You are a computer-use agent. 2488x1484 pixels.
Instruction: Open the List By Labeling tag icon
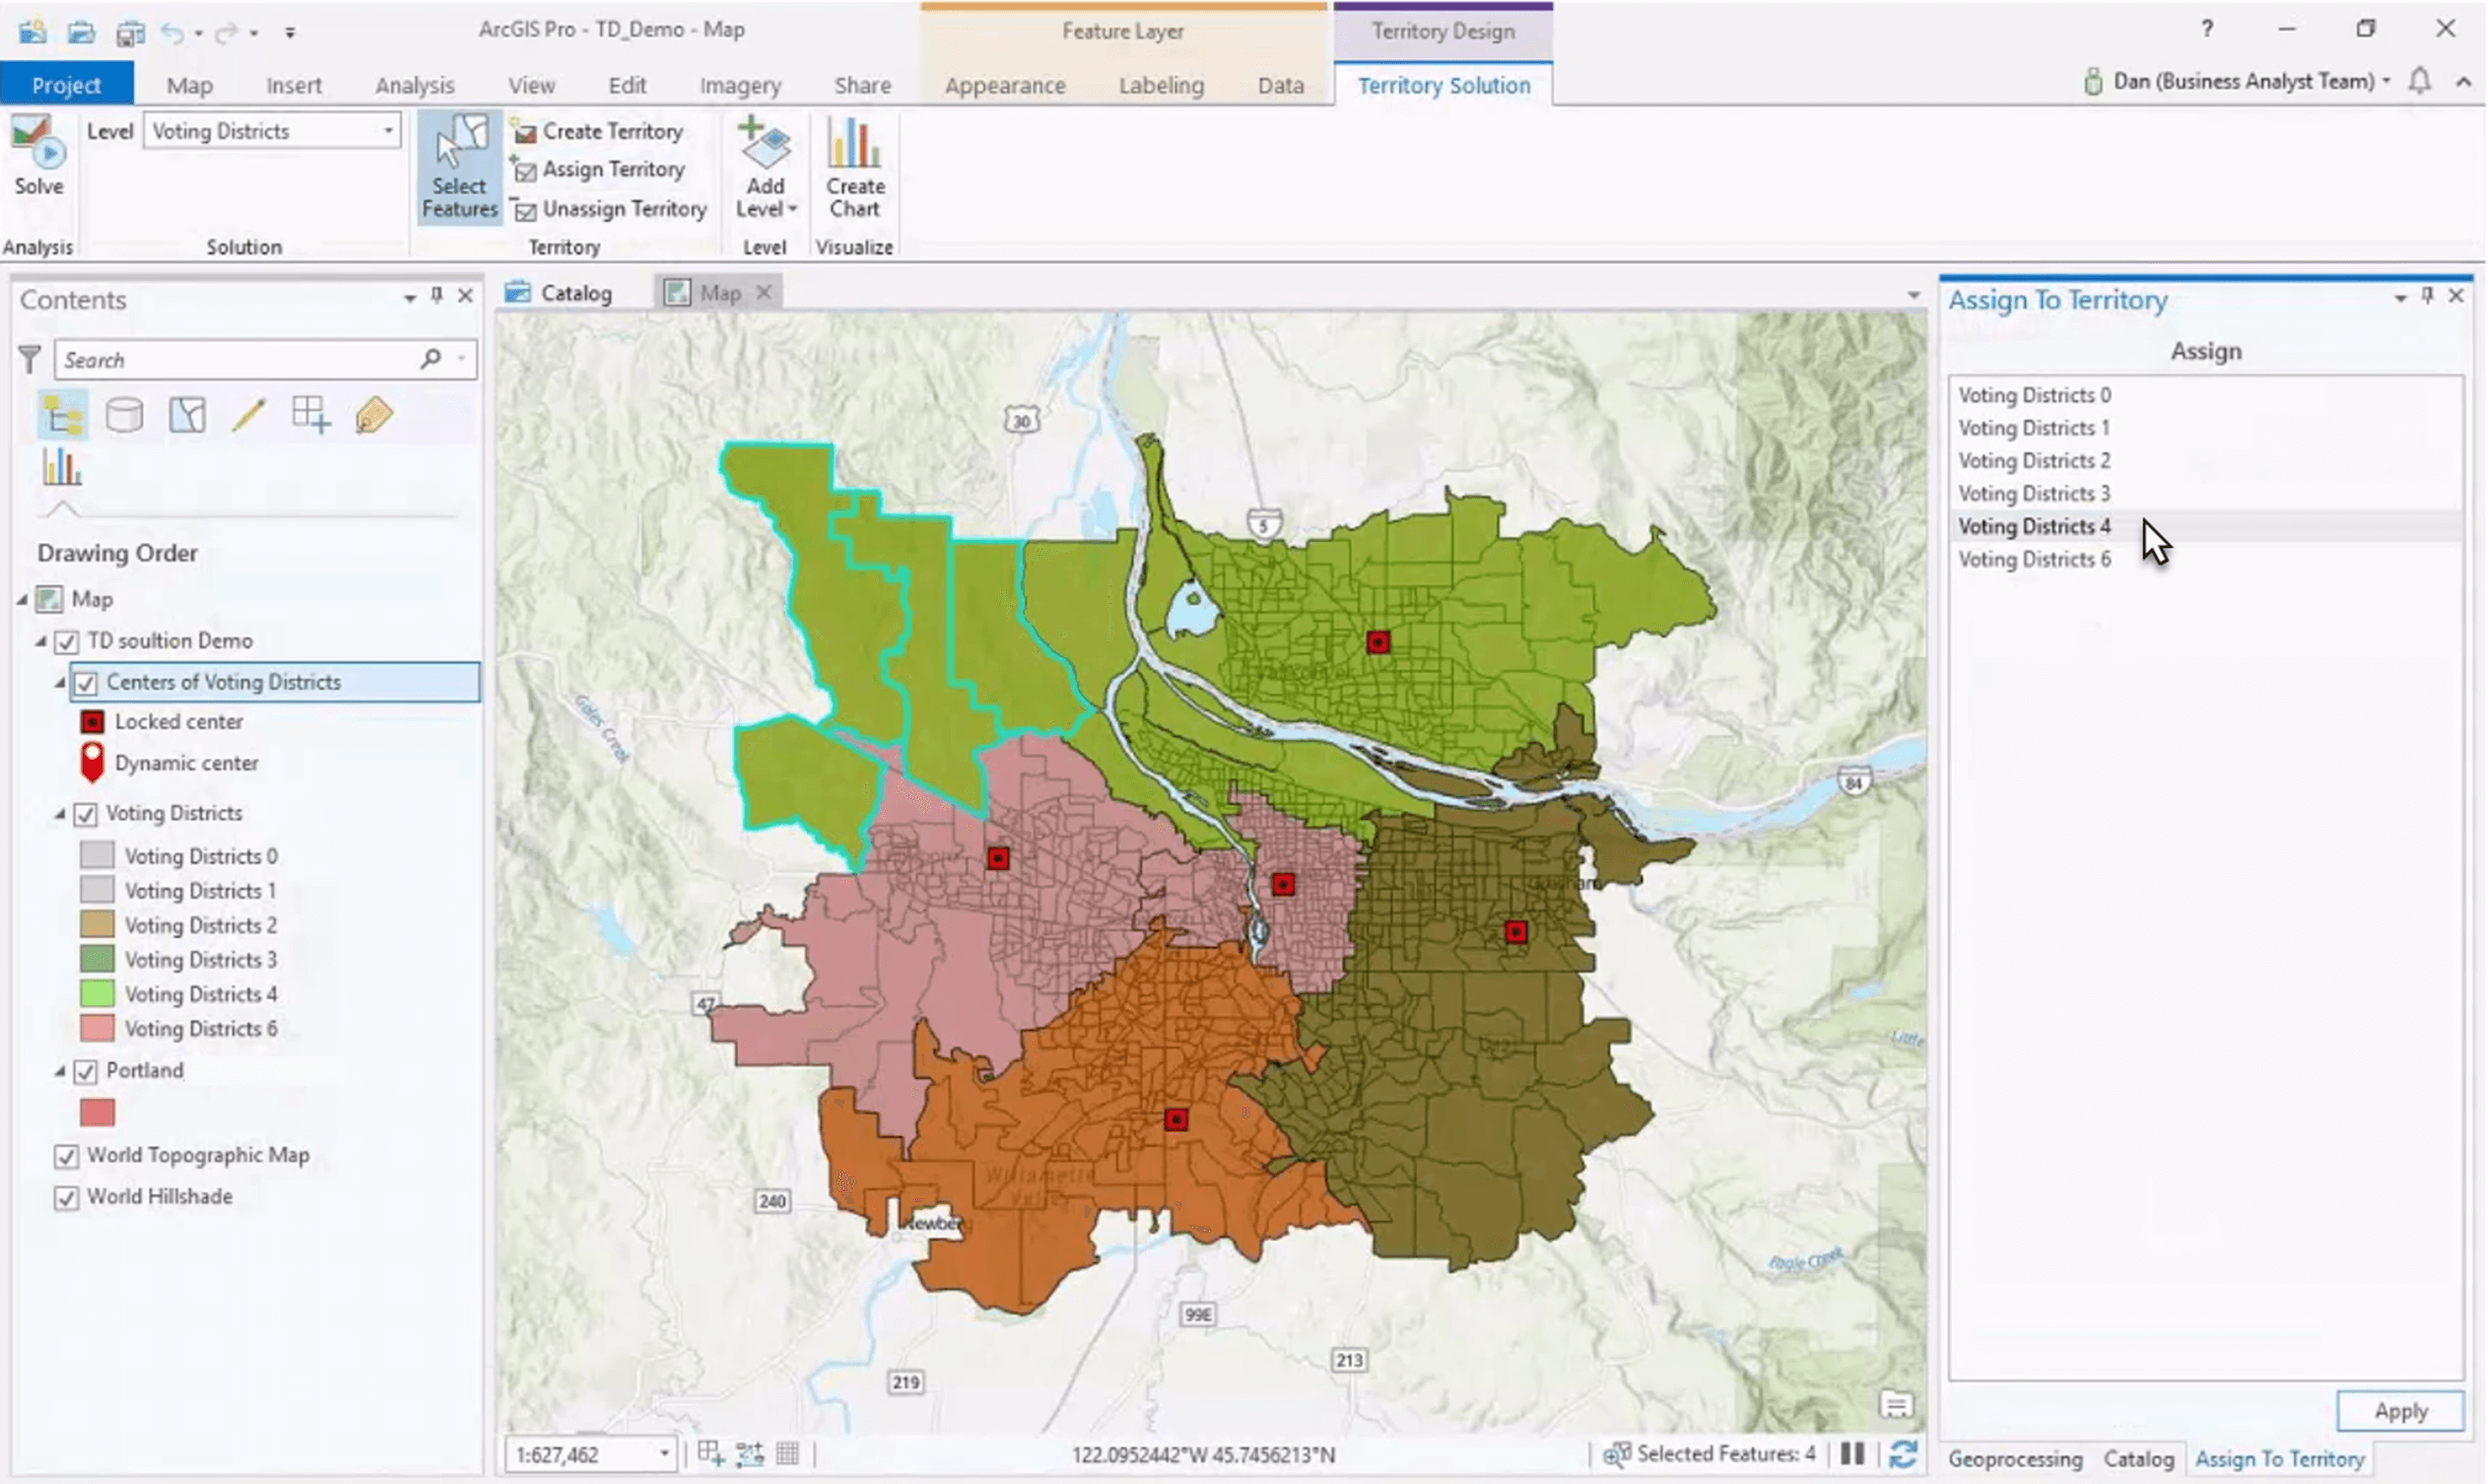372,414
